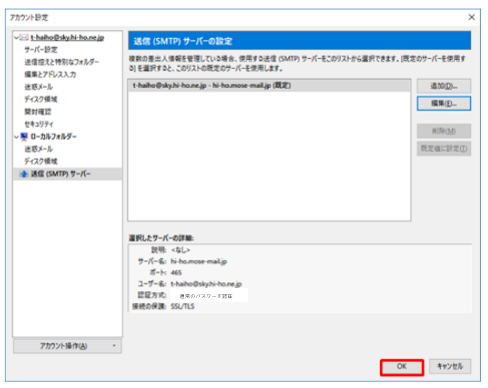
Task: Click the キャンセル button
Action: click(450, 366)
